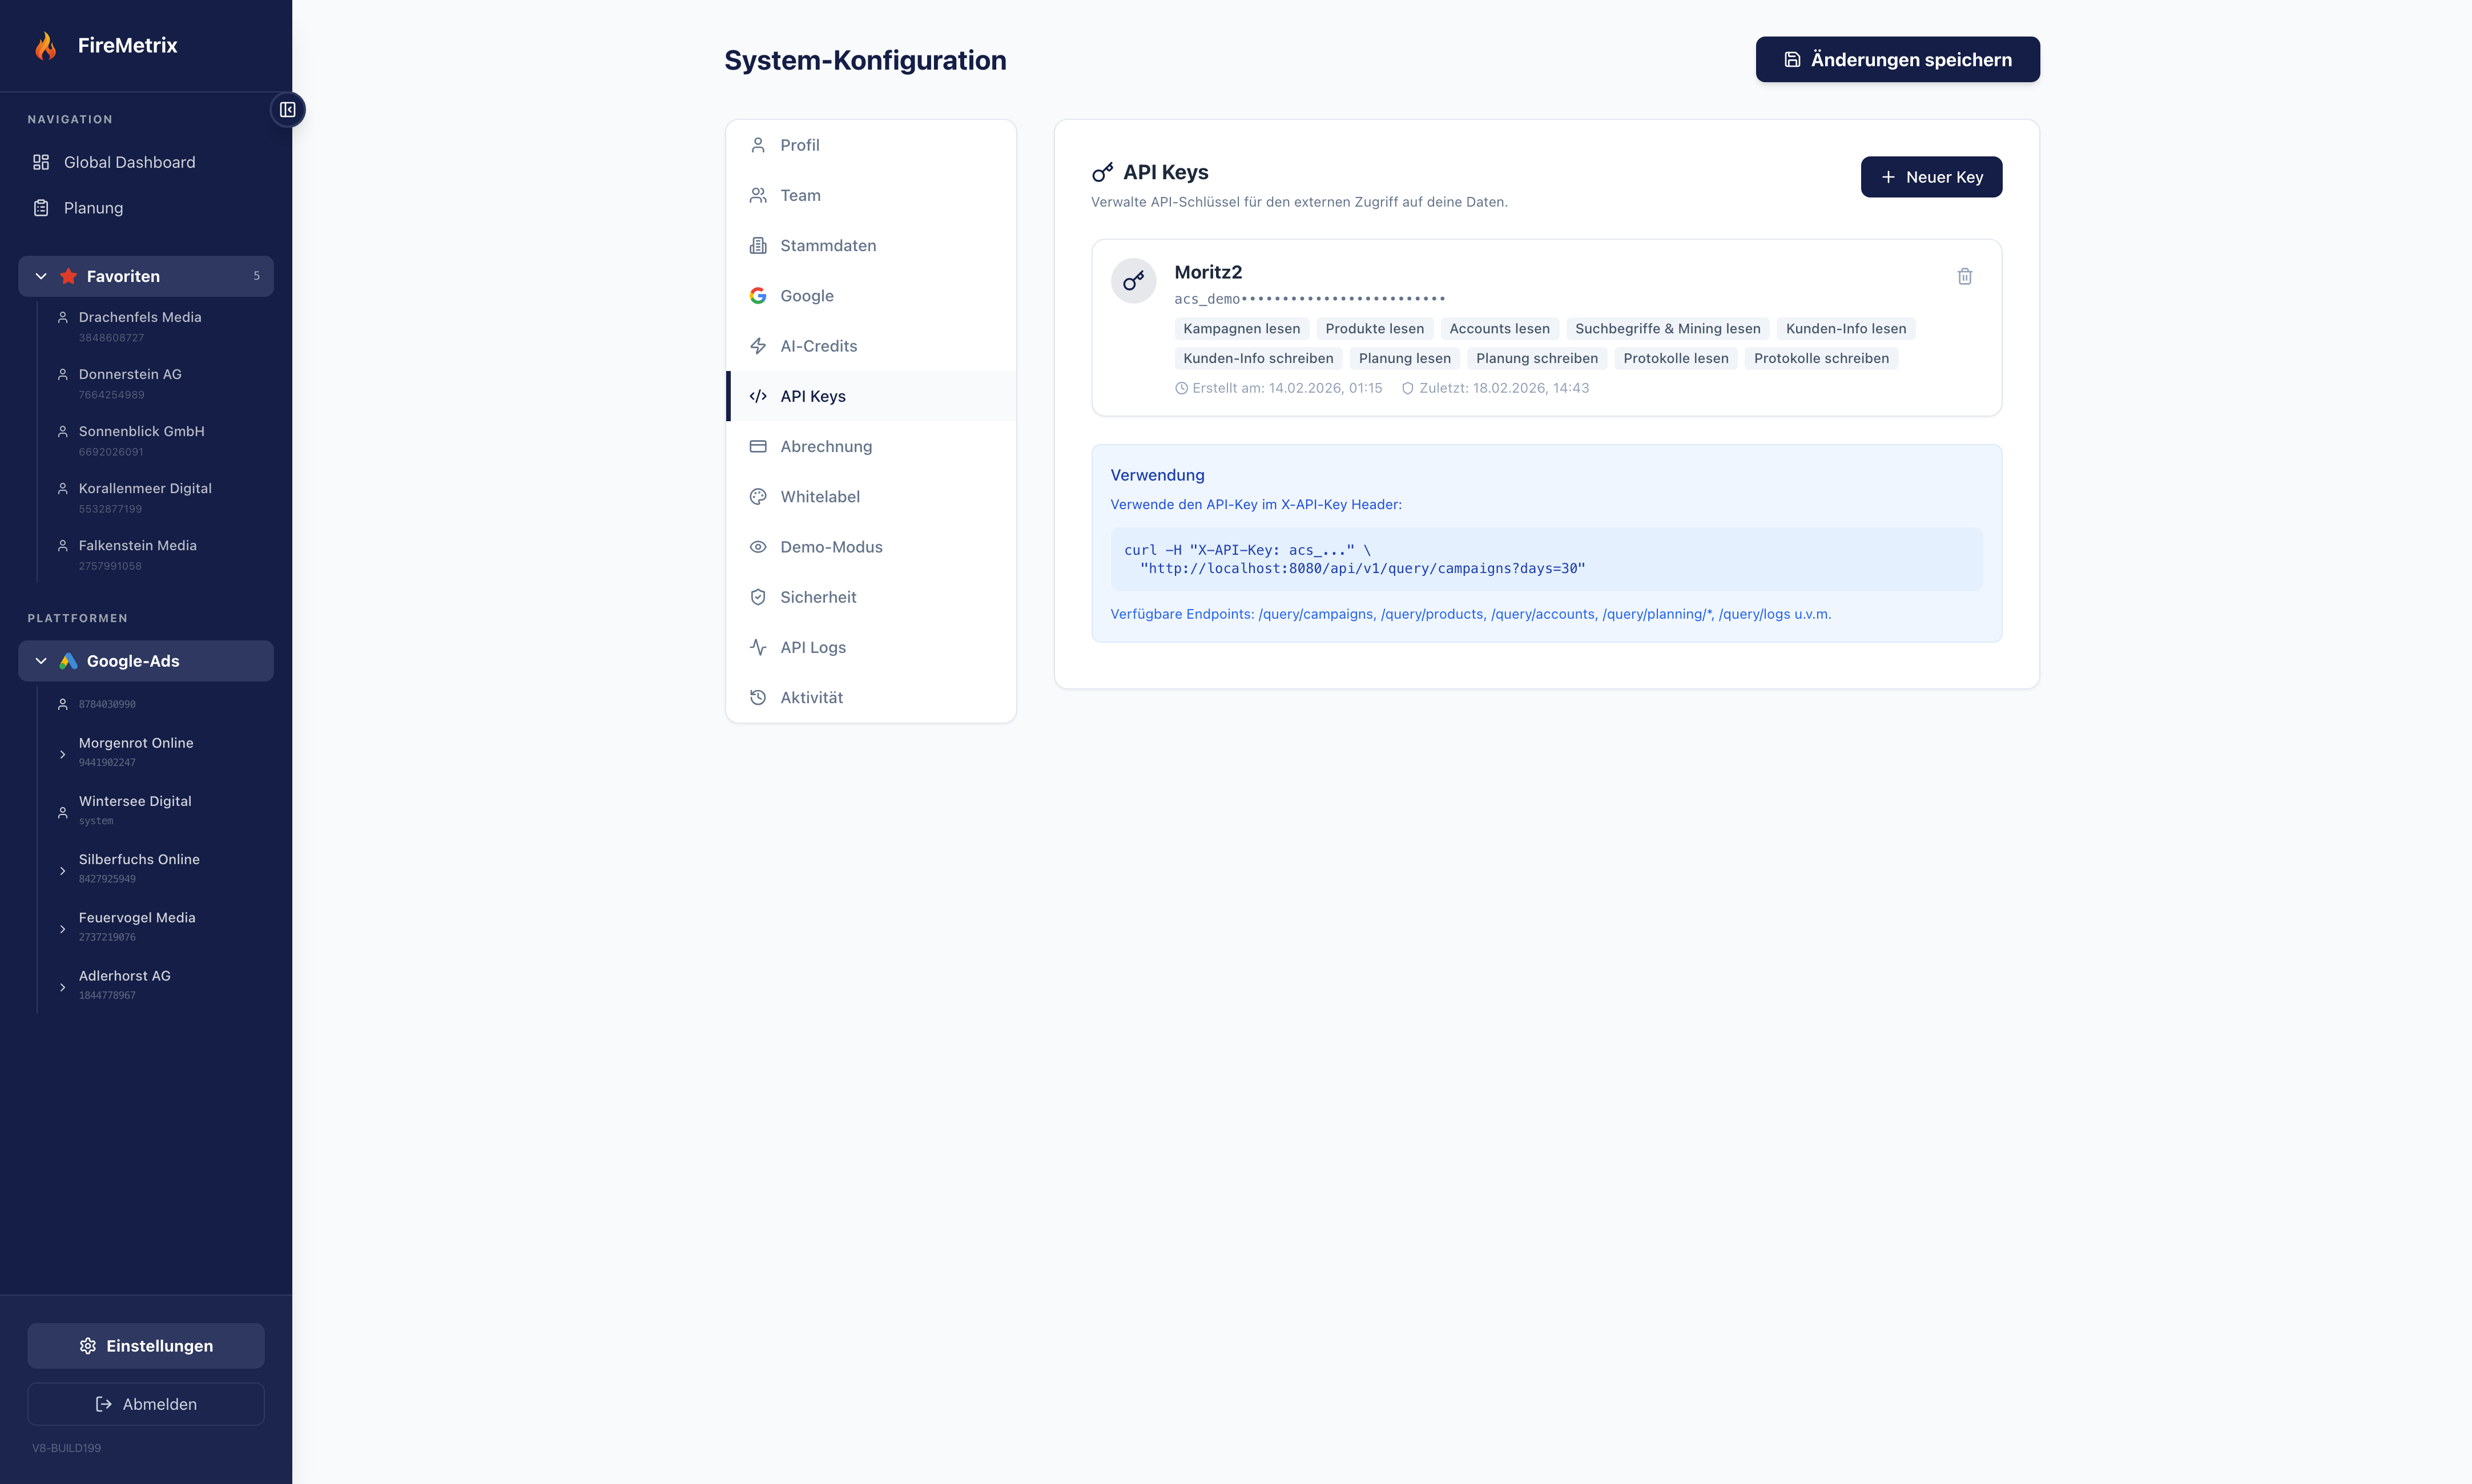Click the sidebar collapse icon at panel edge

287,110
